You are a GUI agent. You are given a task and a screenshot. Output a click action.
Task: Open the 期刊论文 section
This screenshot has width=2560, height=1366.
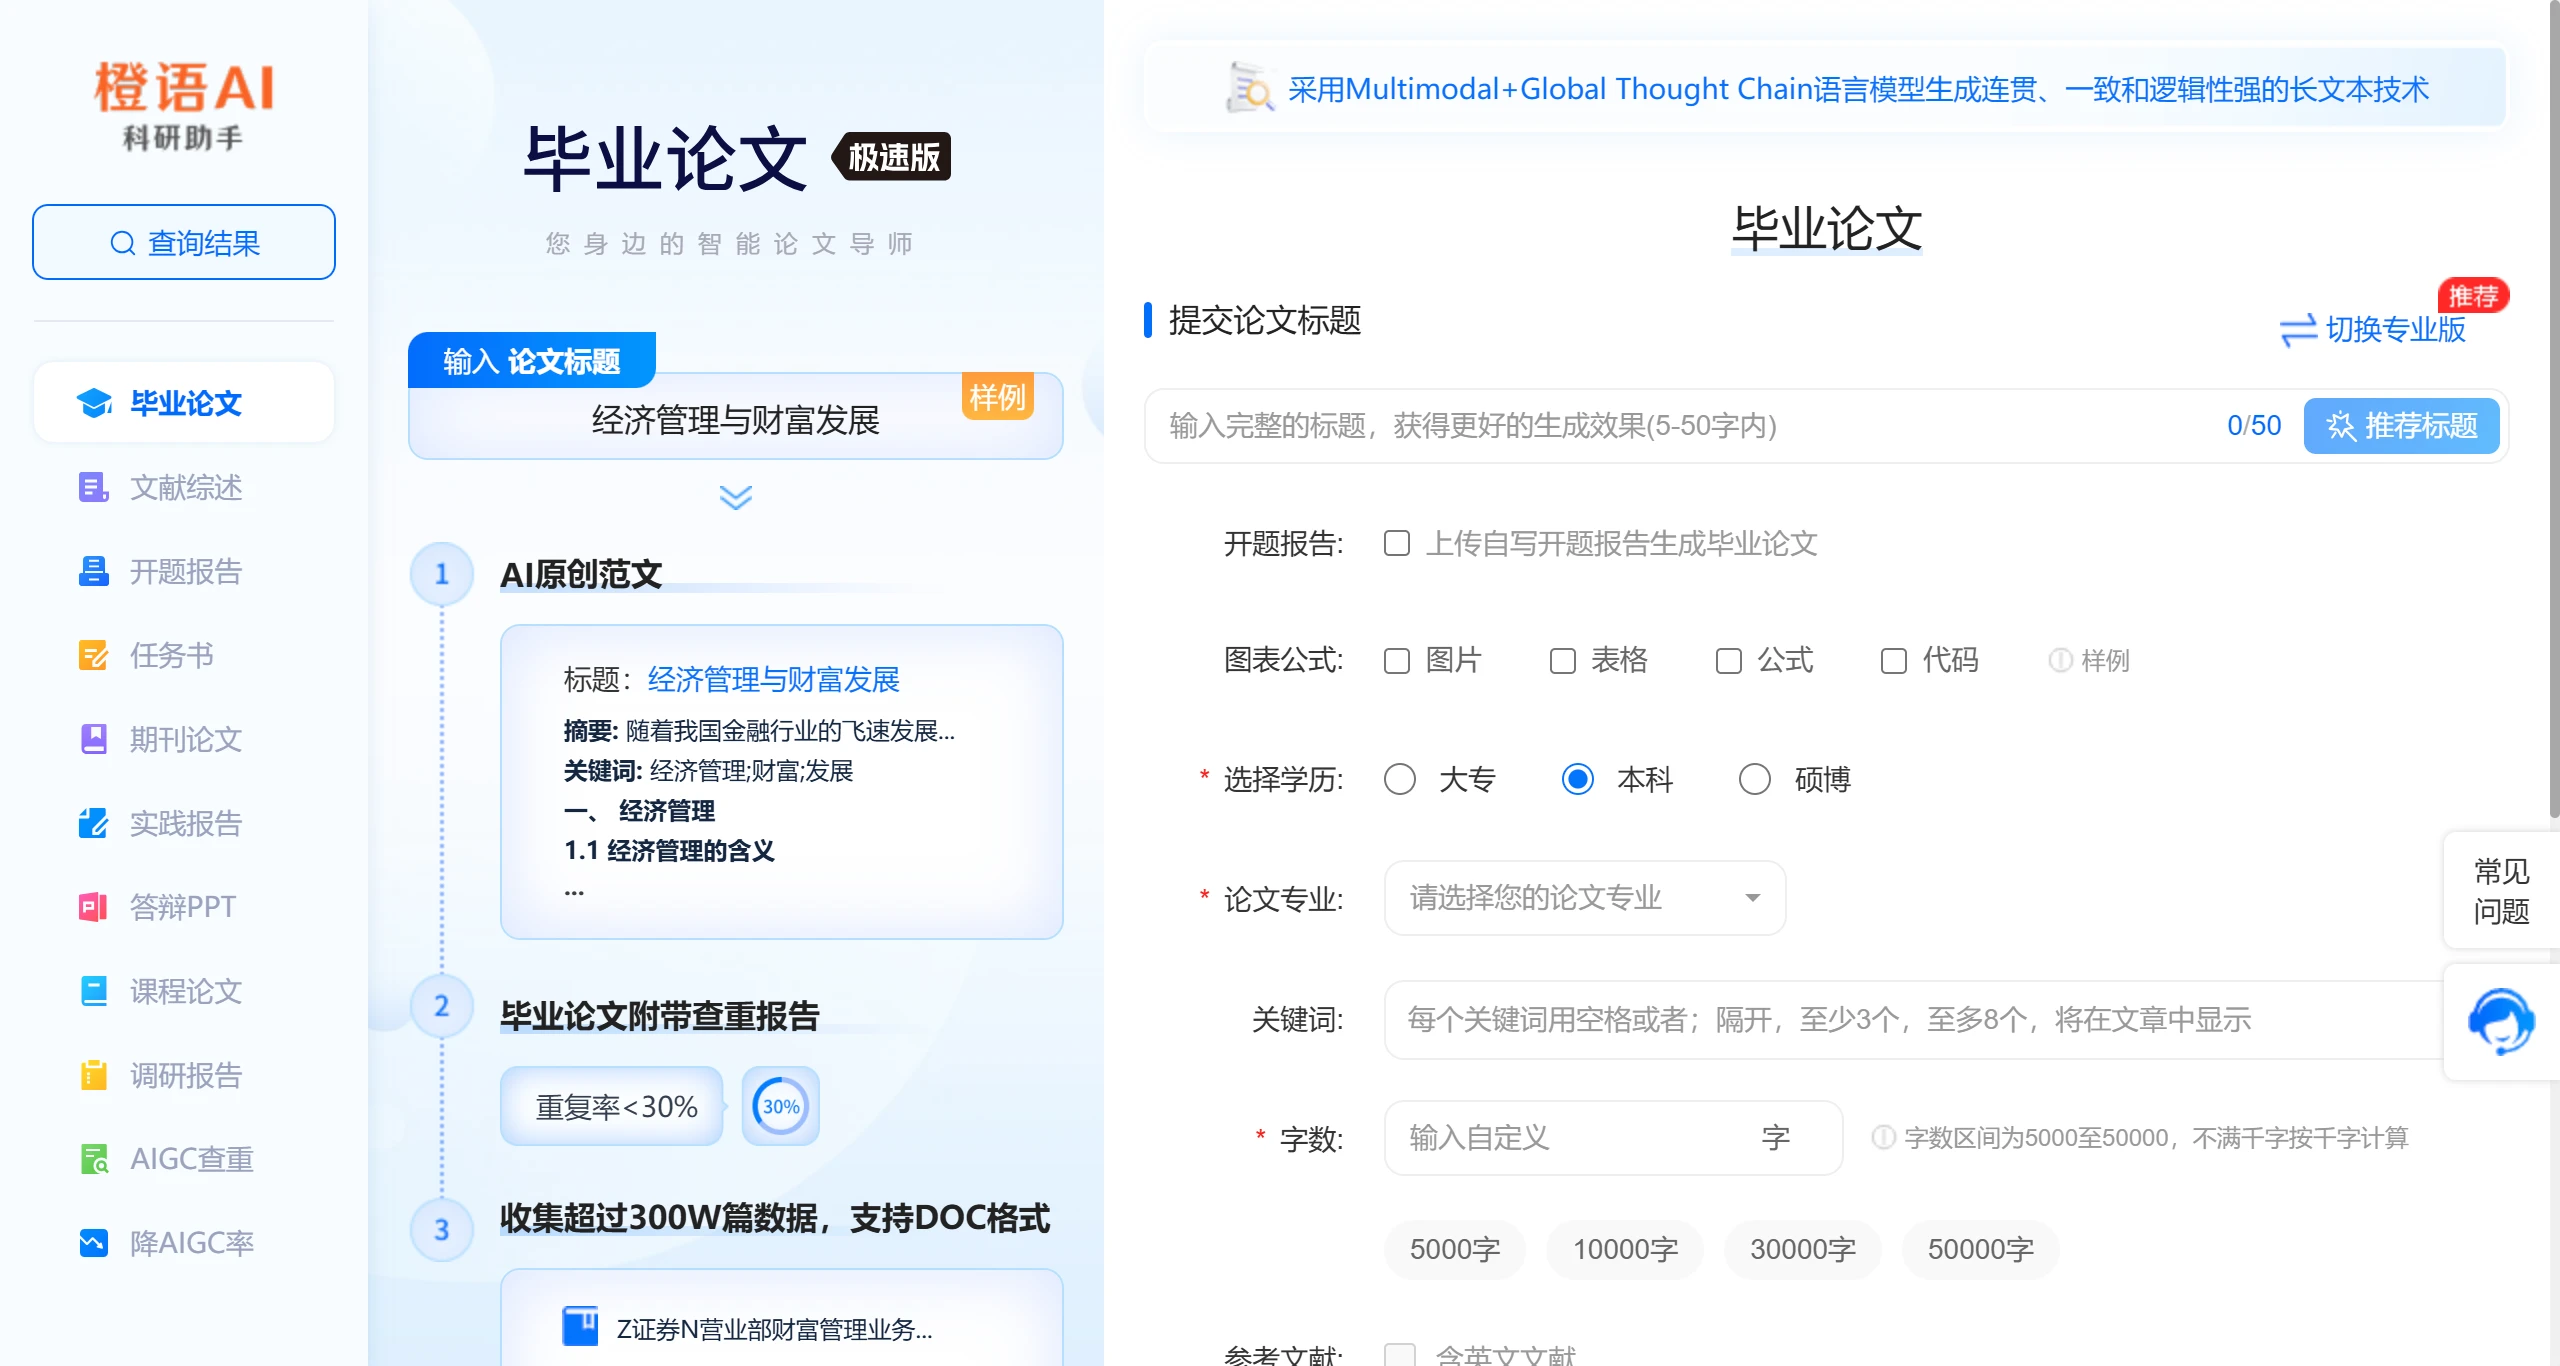184,740
